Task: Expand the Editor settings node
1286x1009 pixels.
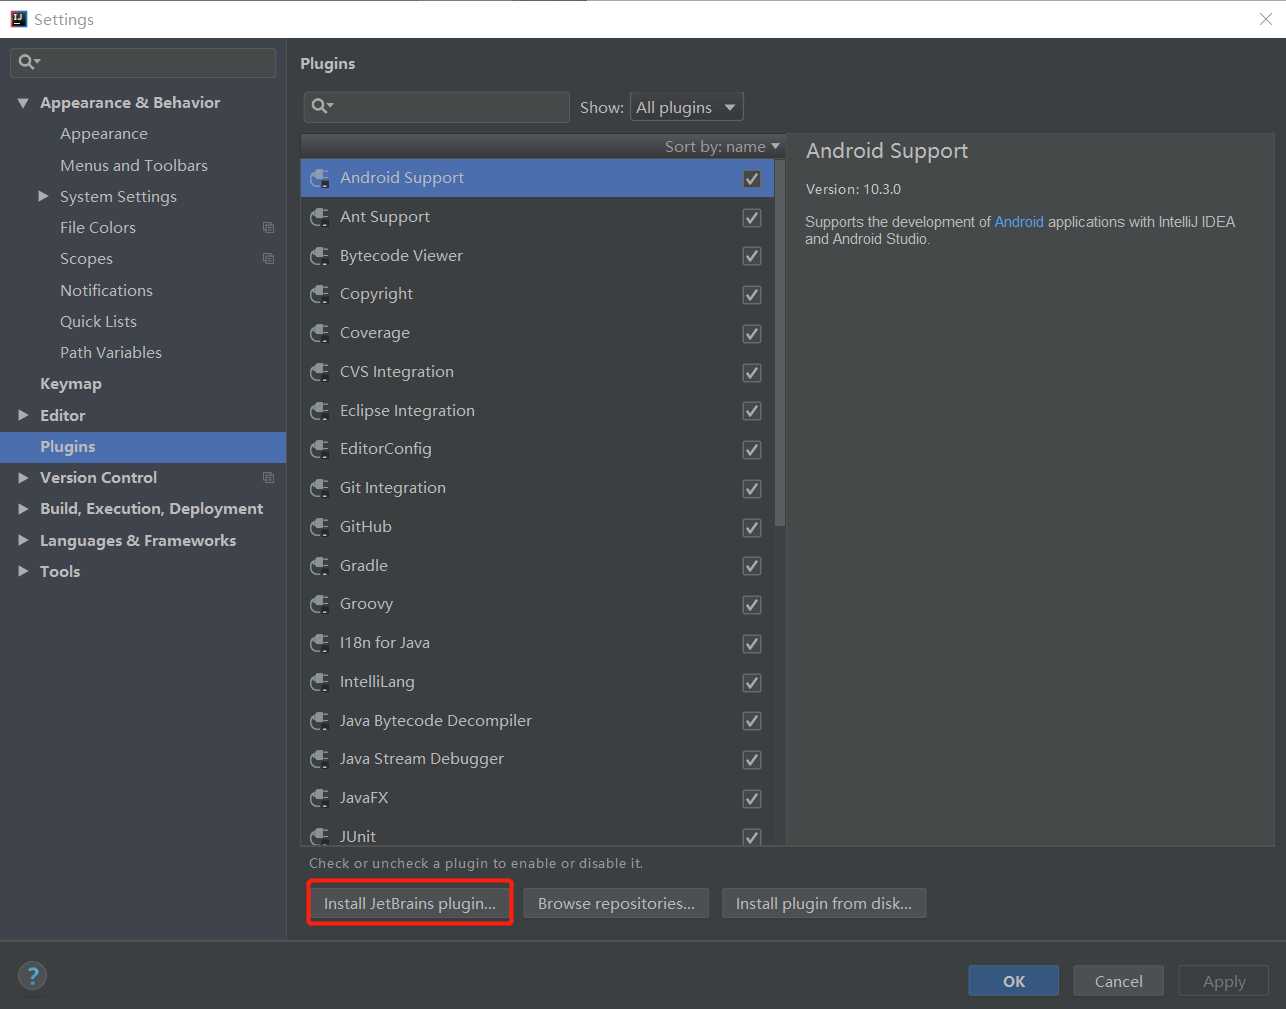Action: pos(23,415)
